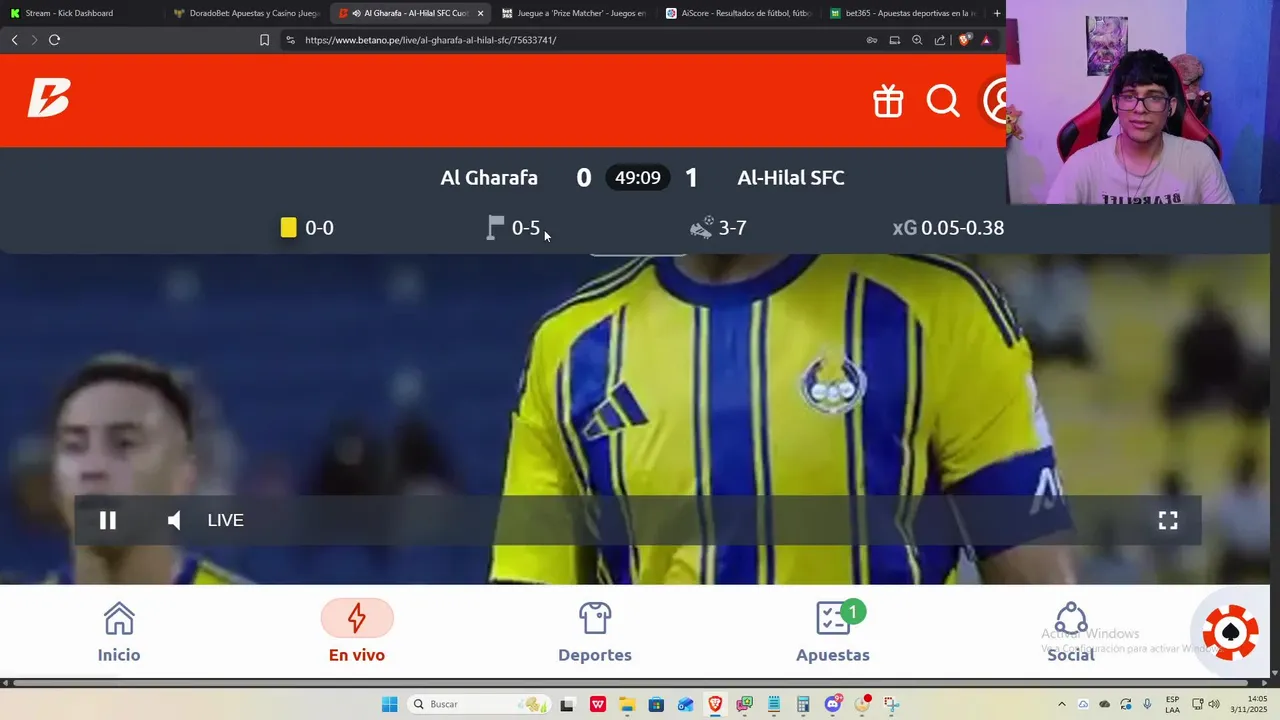Open Apuestas bet slip tab
Viewport: 1280px width, 720px height.
(833, 633)
